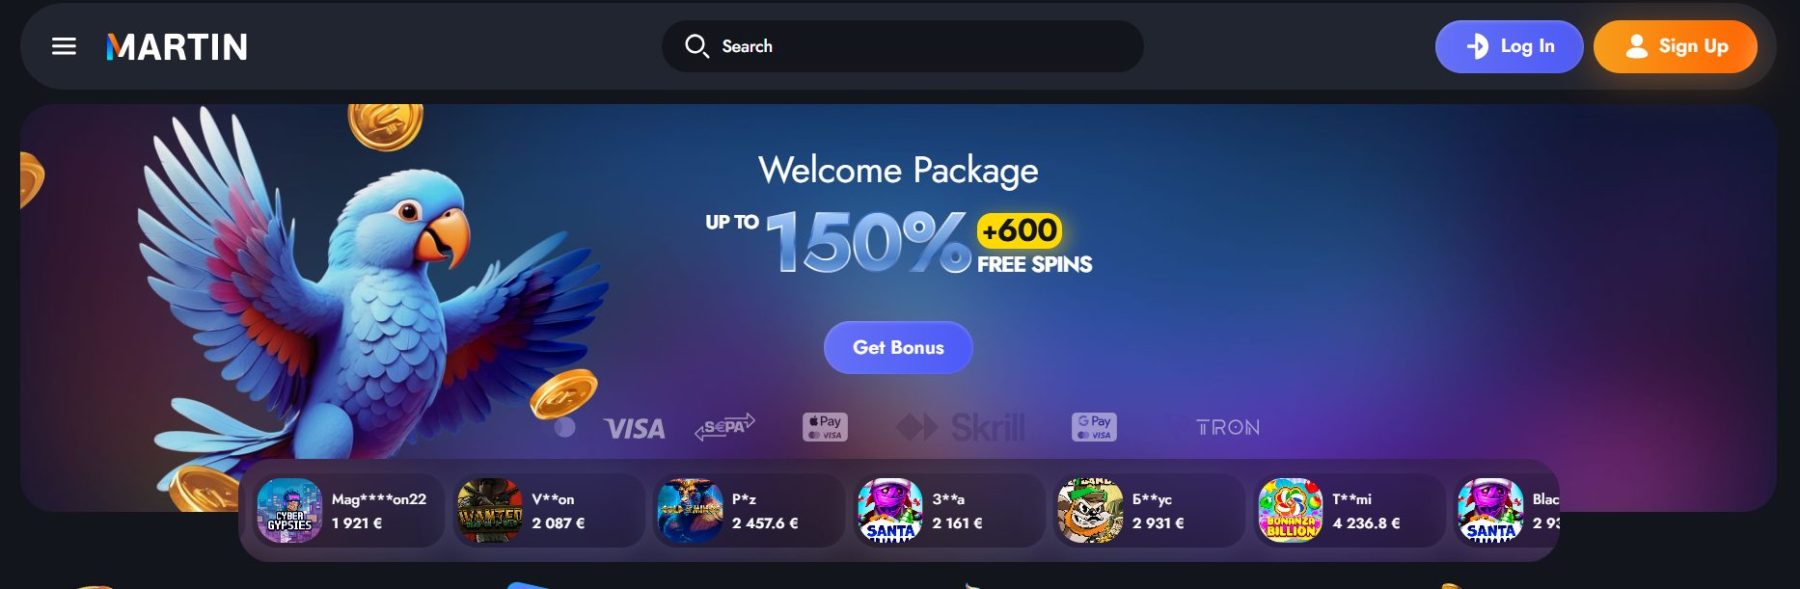Focus the Search input field
Viewport: 1800px width, 589px height.
pyautogui.click(x=902, y=46)
